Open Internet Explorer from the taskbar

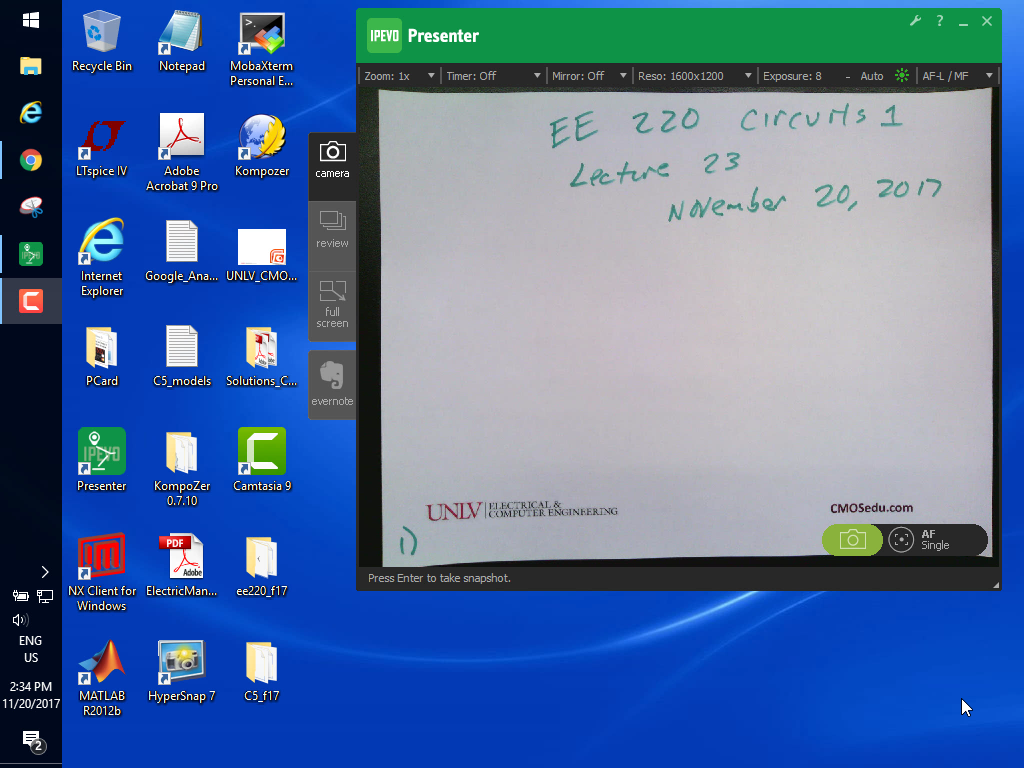31,113
